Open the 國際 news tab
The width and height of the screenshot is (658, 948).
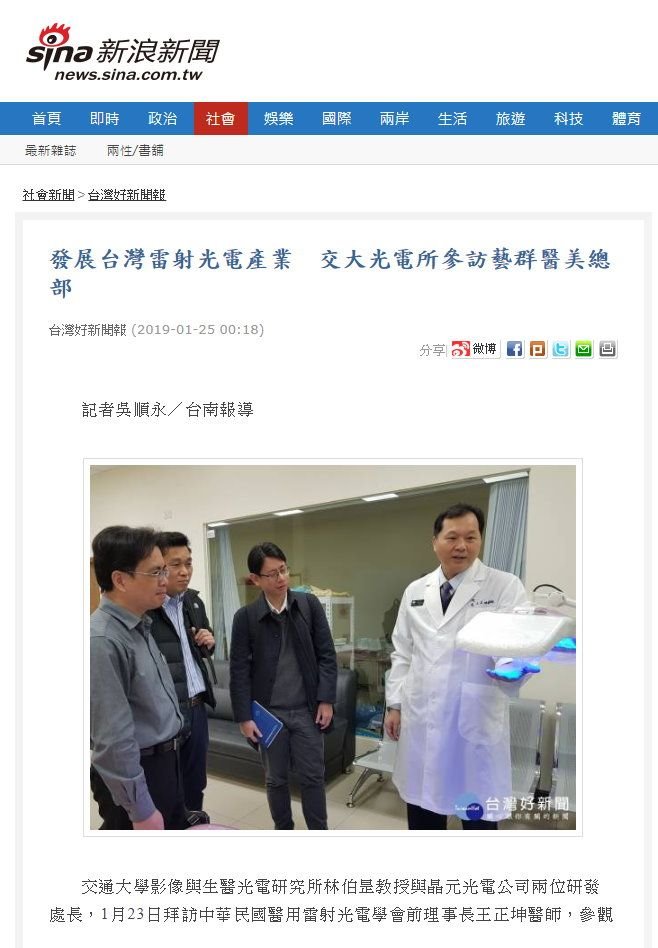[x=337, y=118]
